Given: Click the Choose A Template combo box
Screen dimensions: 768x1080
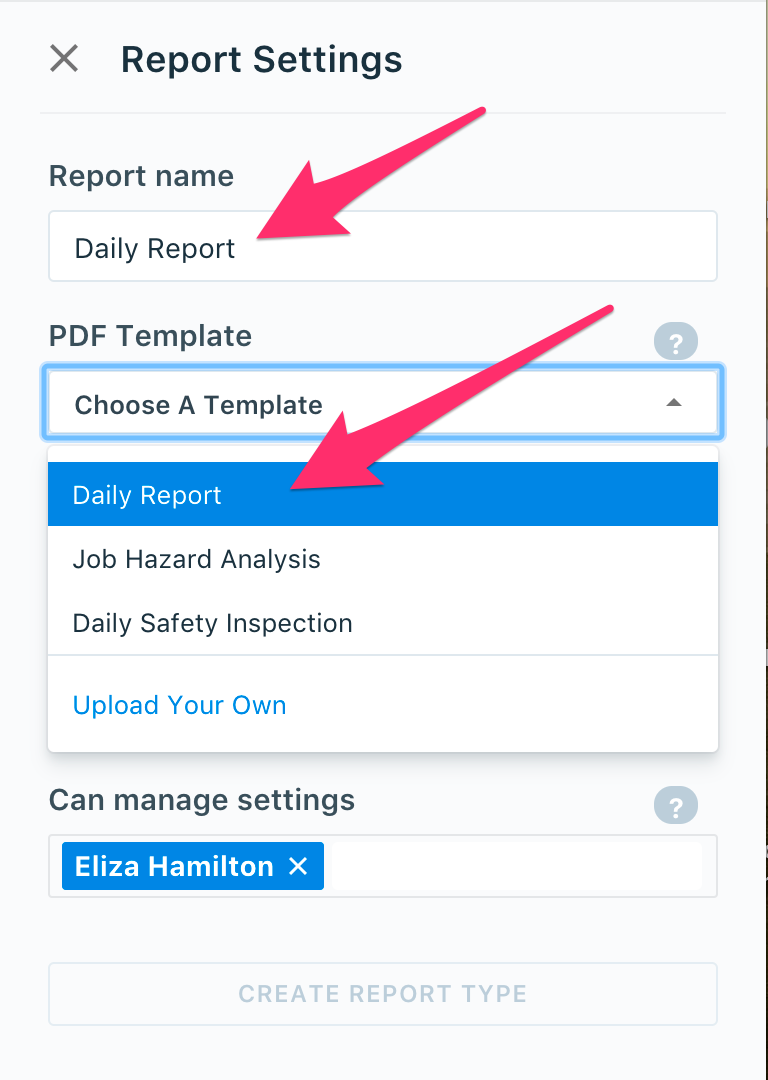Looking at the screenshot, I should tap(383, 404).
